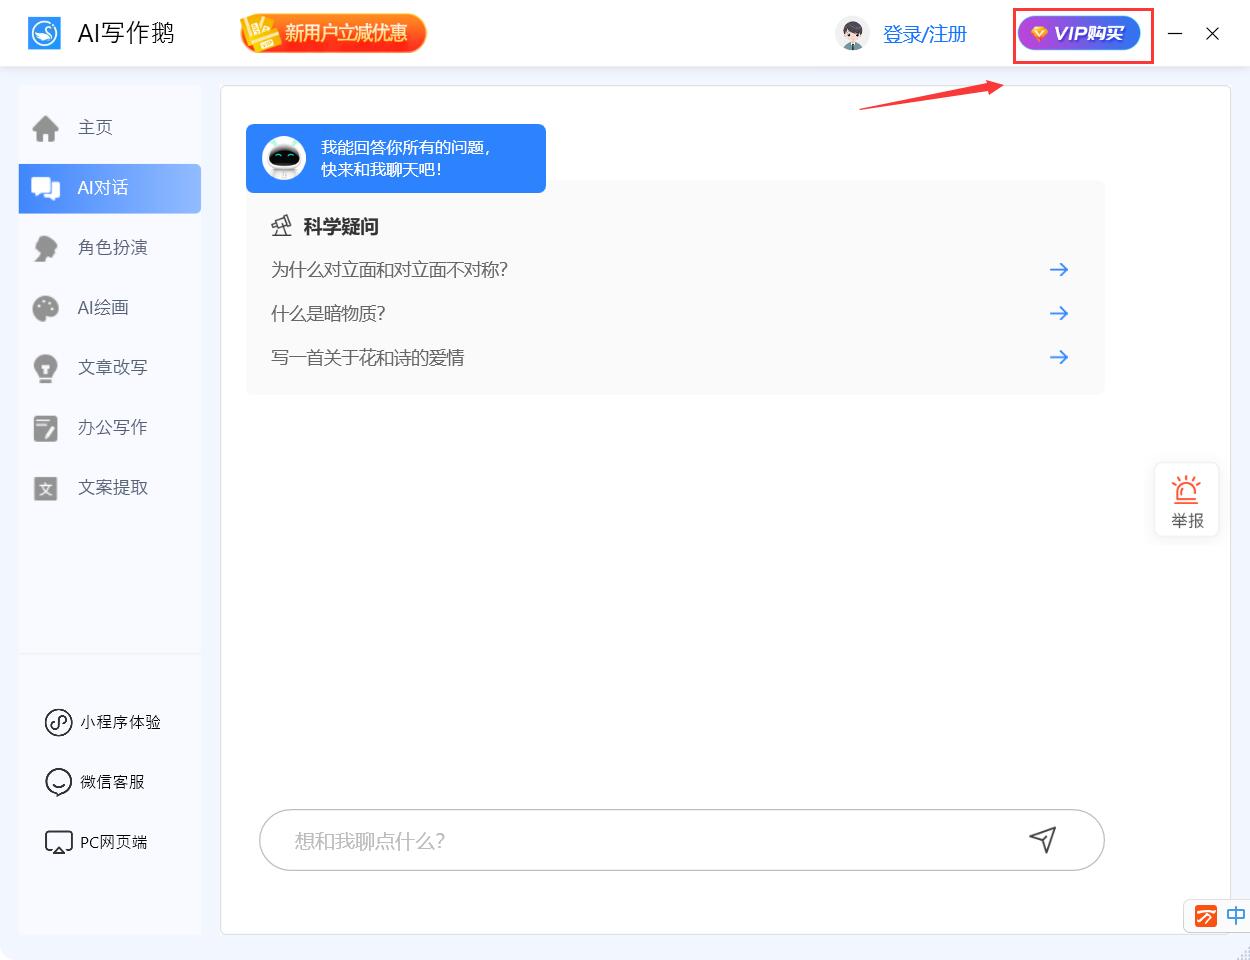This screenshot has width=1250, height=960.
Task: Click the VIP购买 button
Action: click(x=1079, y=33)
